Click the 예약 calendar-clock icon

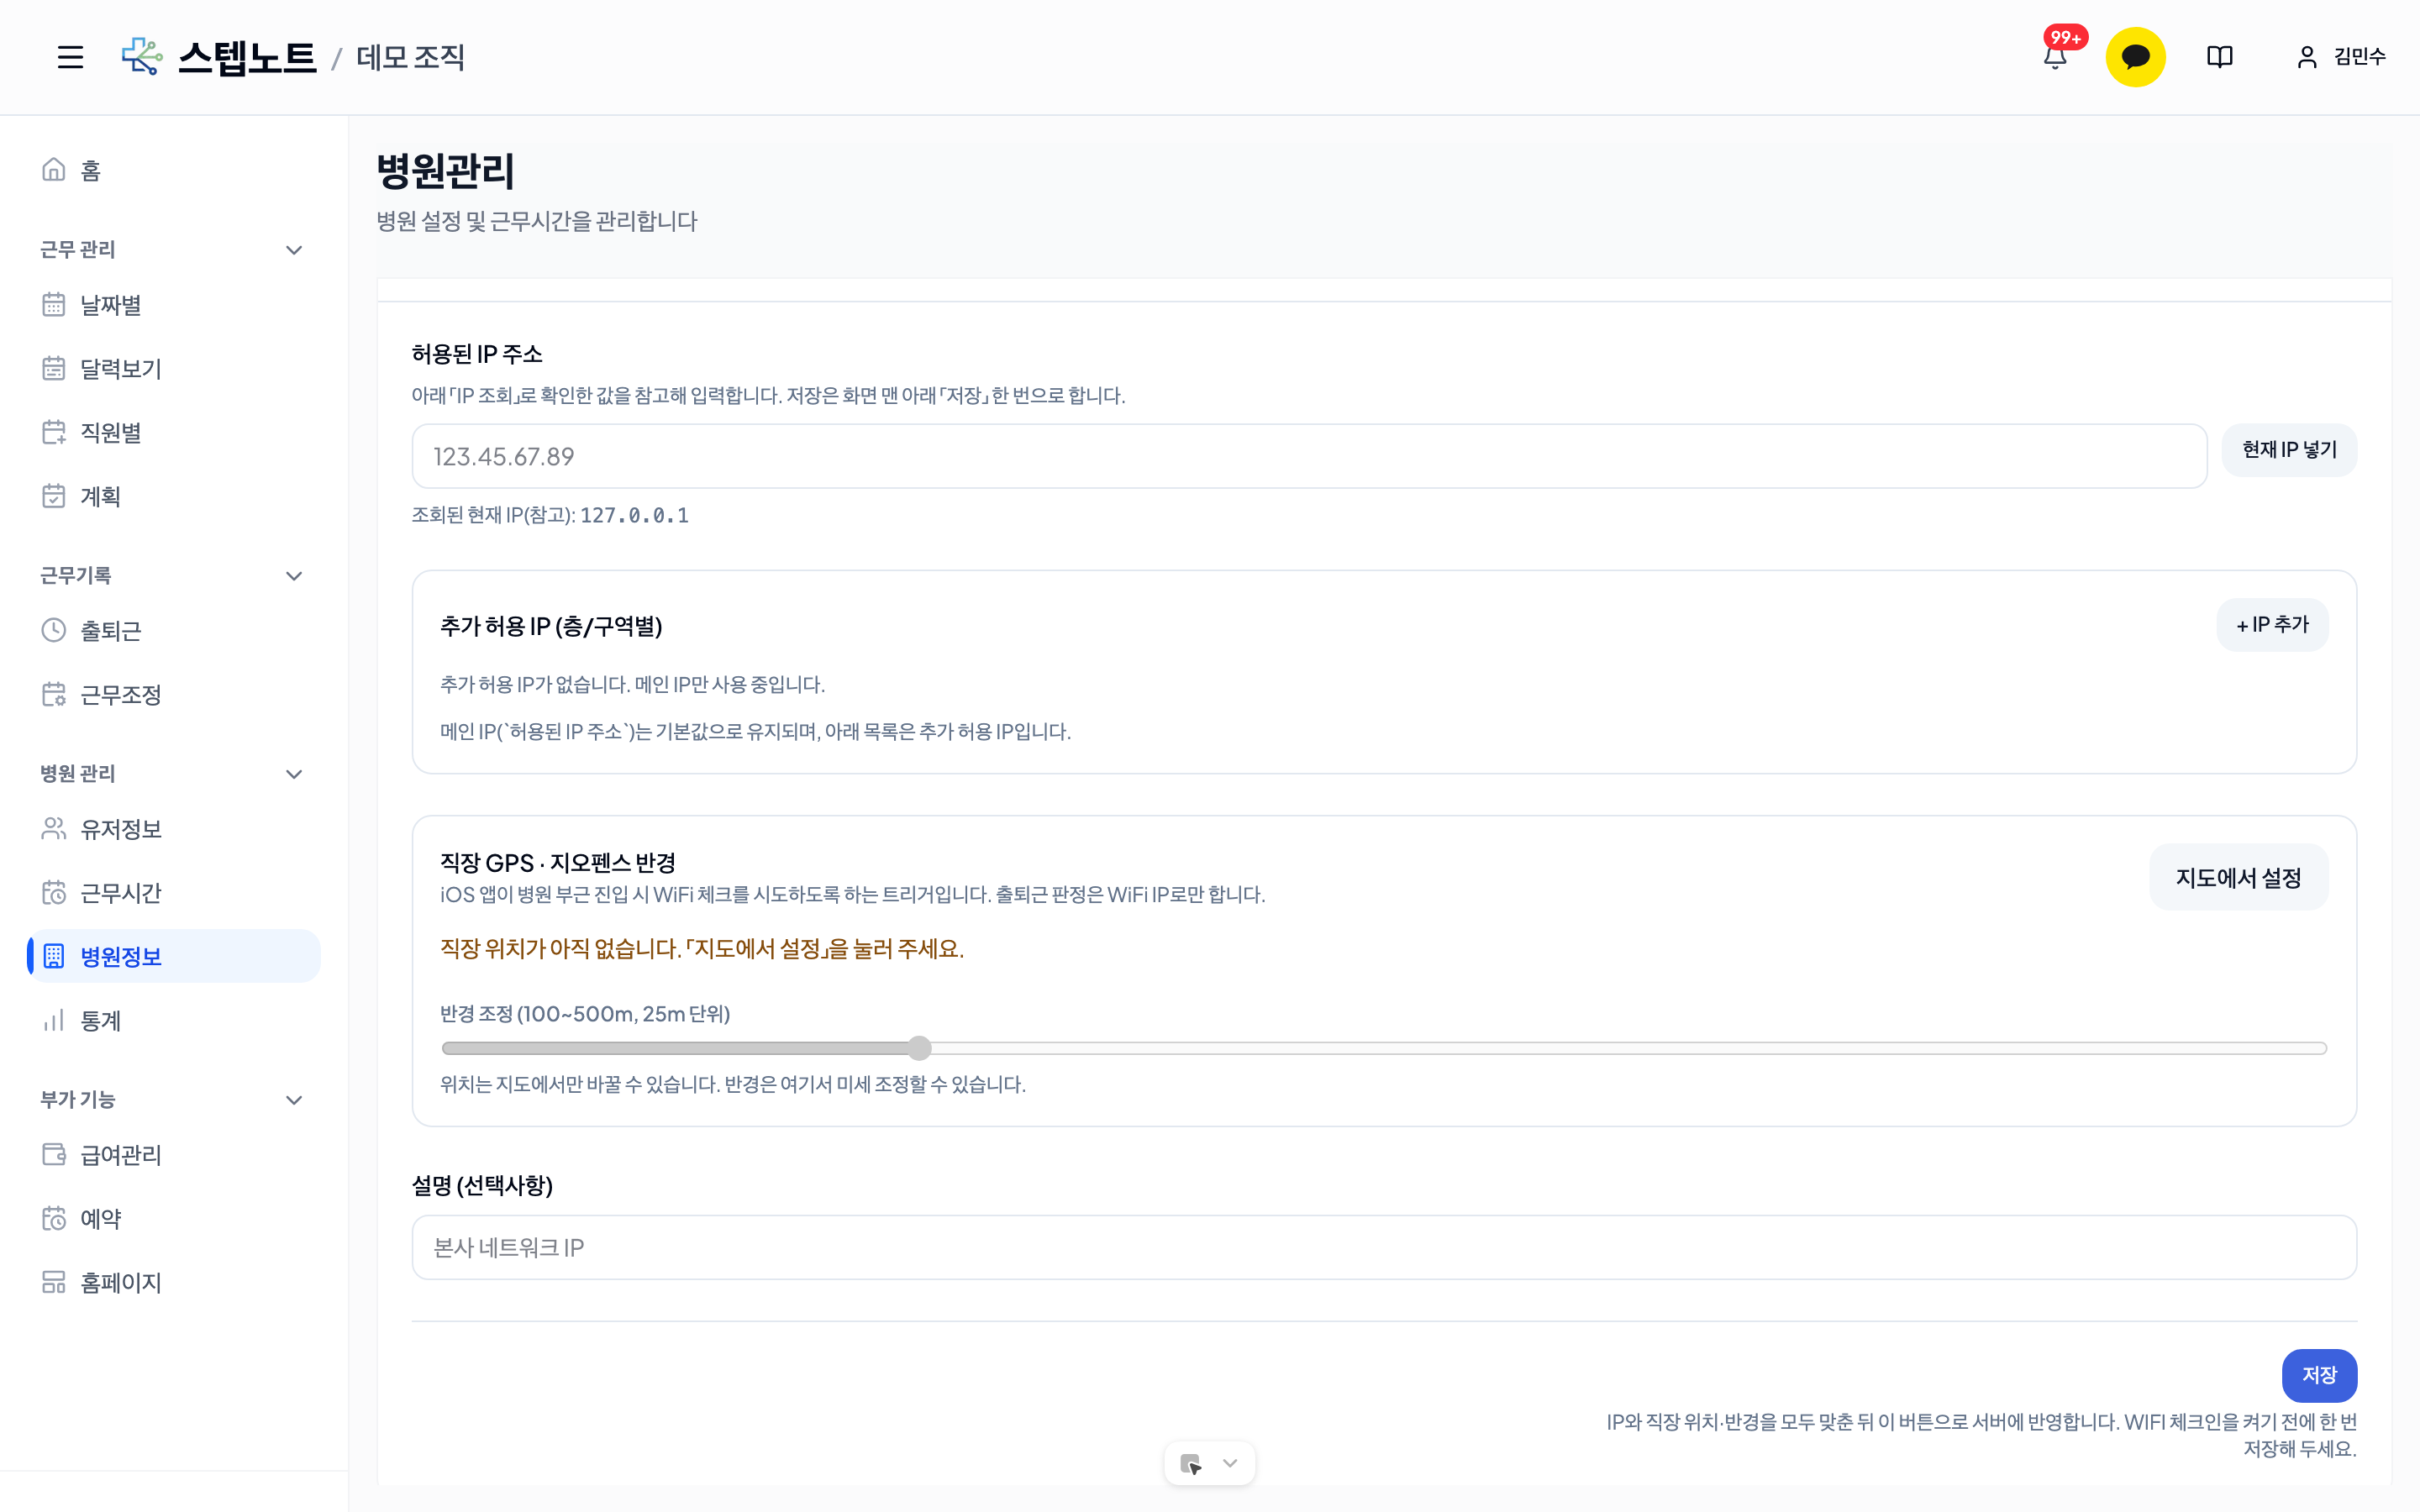(x=54, y=1218)
